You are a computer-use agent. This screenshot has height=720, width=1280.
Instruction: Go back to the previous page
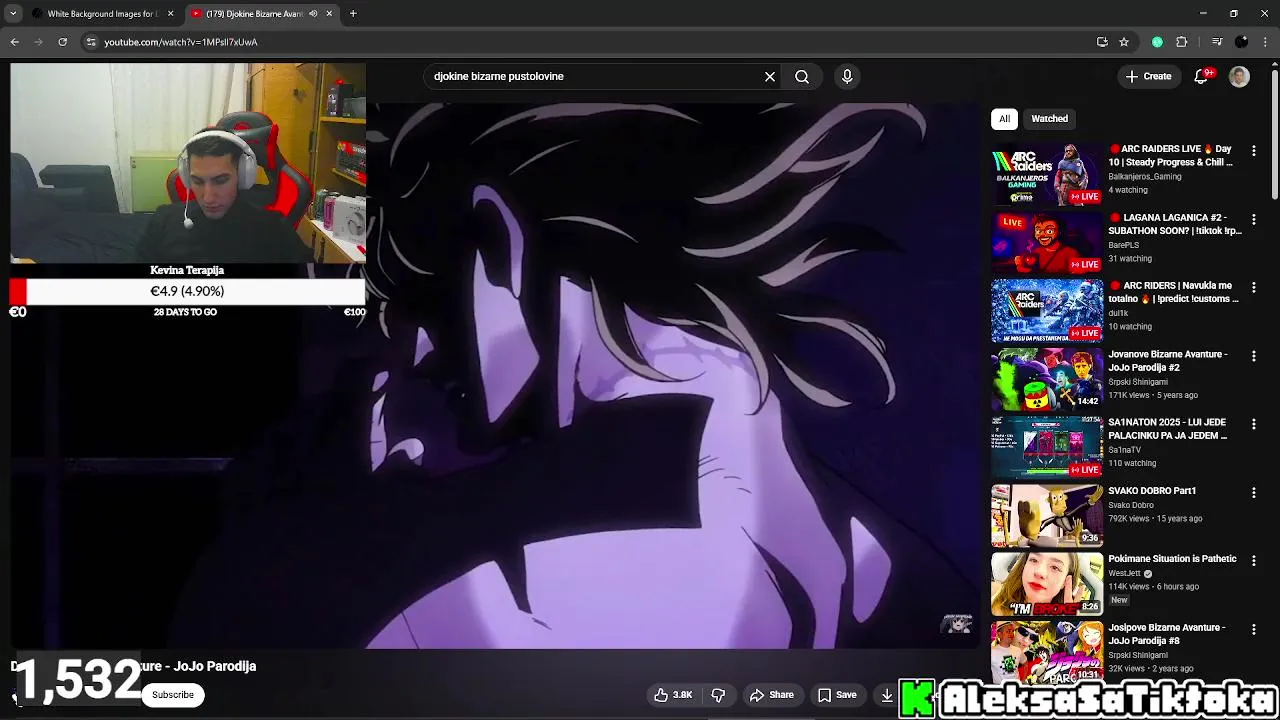tap(14, 42)
